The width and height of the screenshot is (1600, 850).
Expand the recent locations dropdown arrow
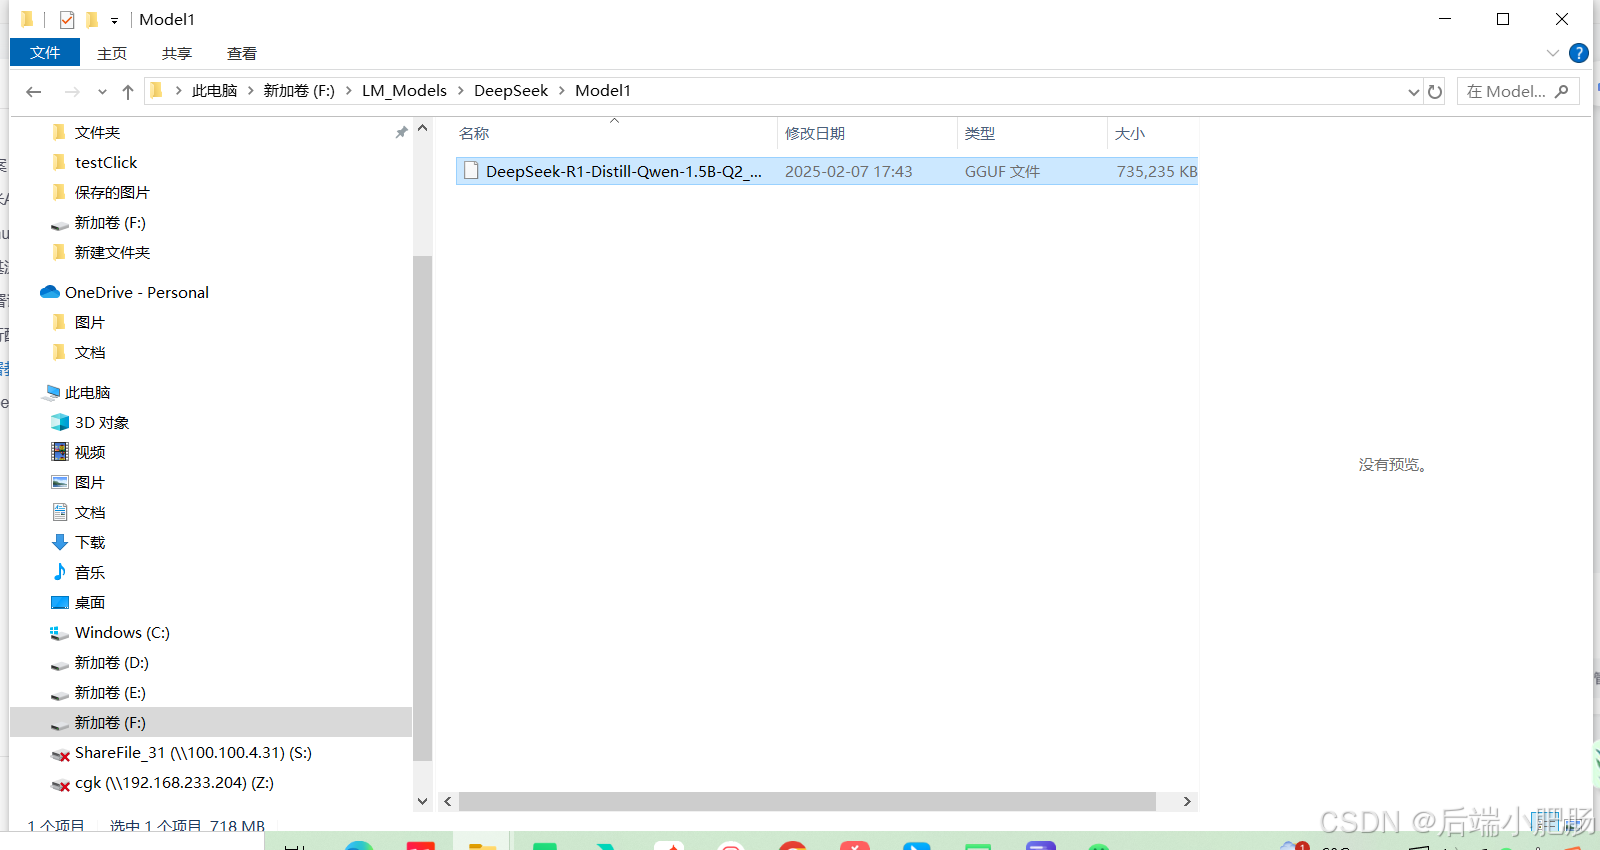click(102, 92)
